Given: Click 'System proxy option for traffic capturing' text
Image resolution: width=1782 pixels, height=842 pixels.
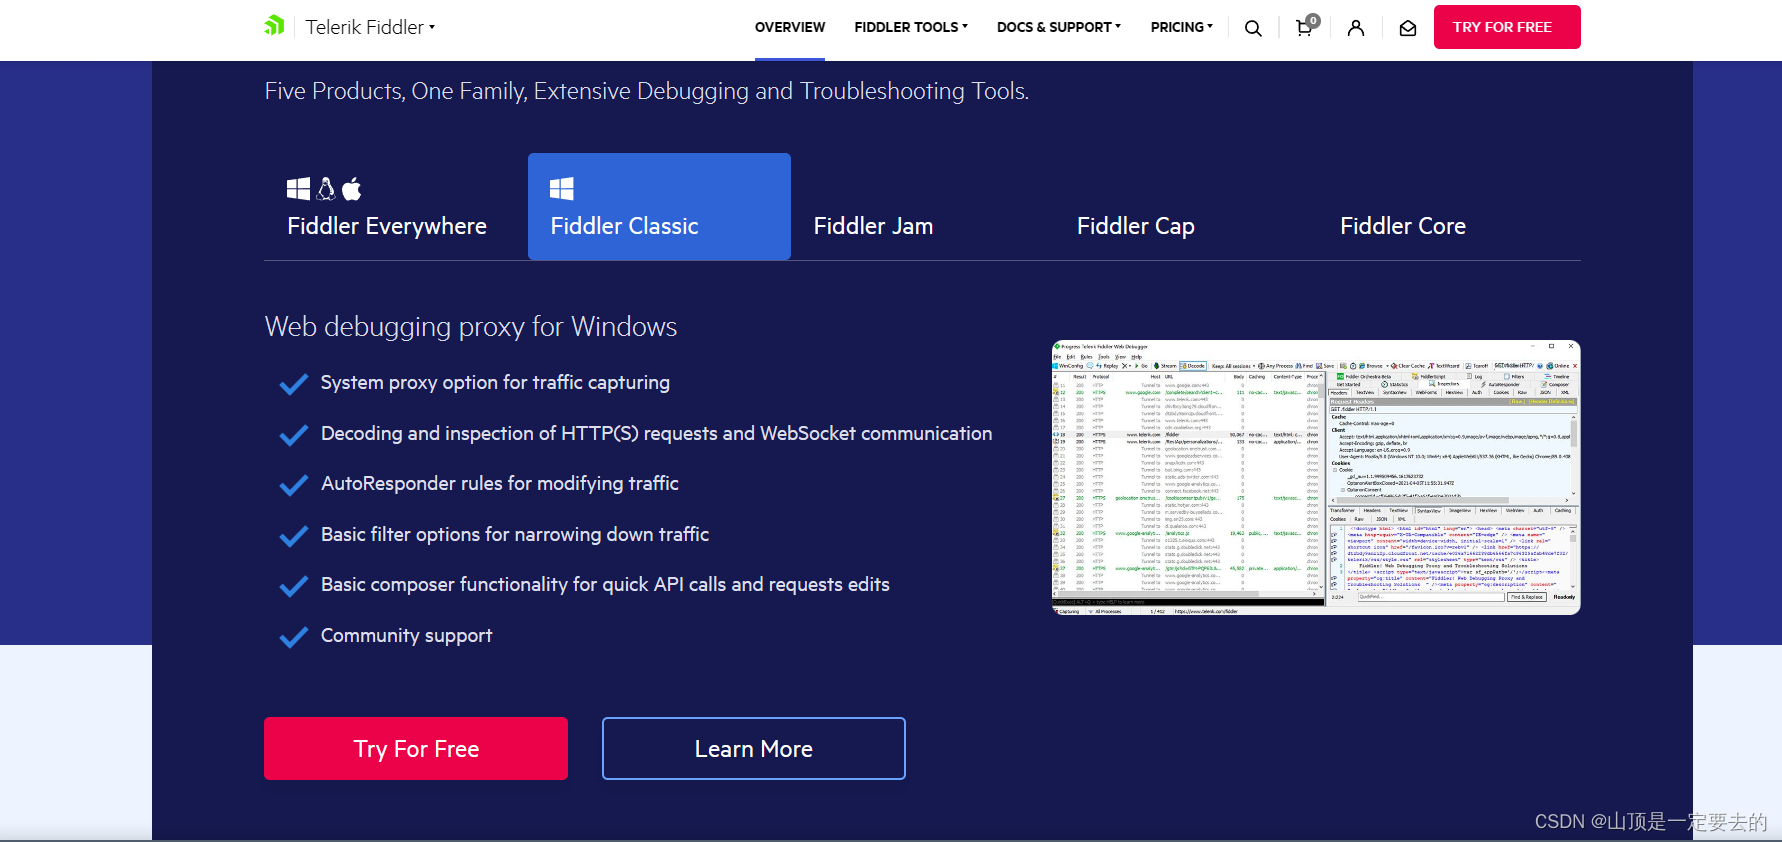Looking at the screenshot, I should coord(495,382).
